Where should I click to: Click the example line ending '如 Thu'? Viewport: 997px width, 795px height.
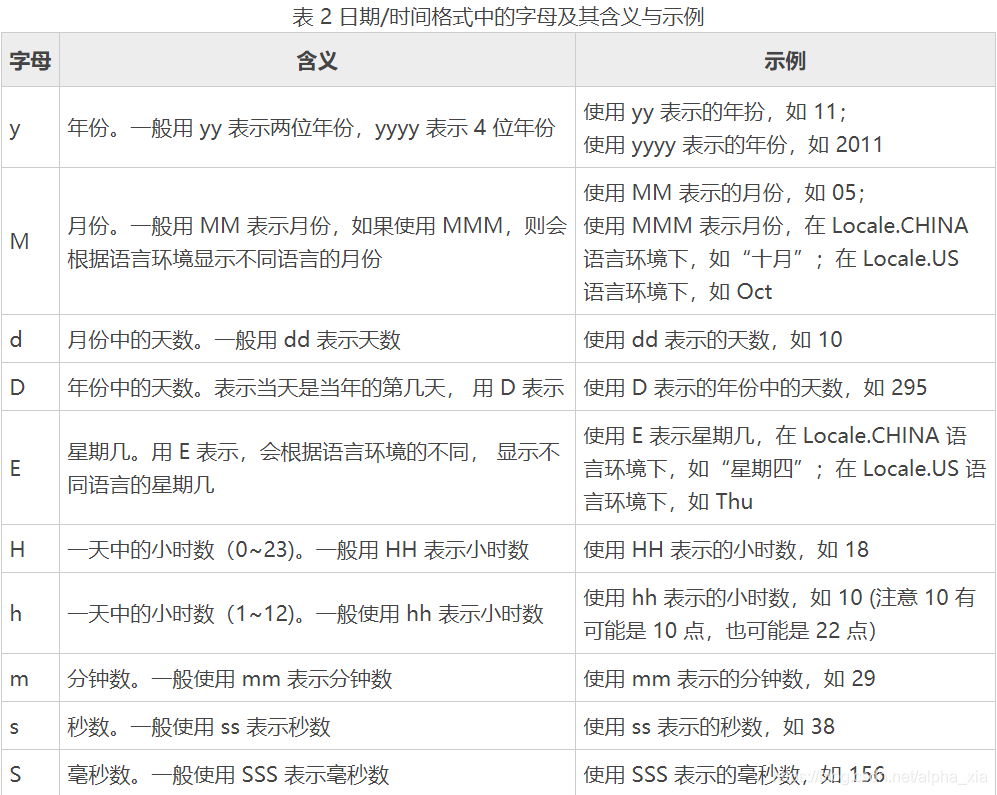point(668,502)
